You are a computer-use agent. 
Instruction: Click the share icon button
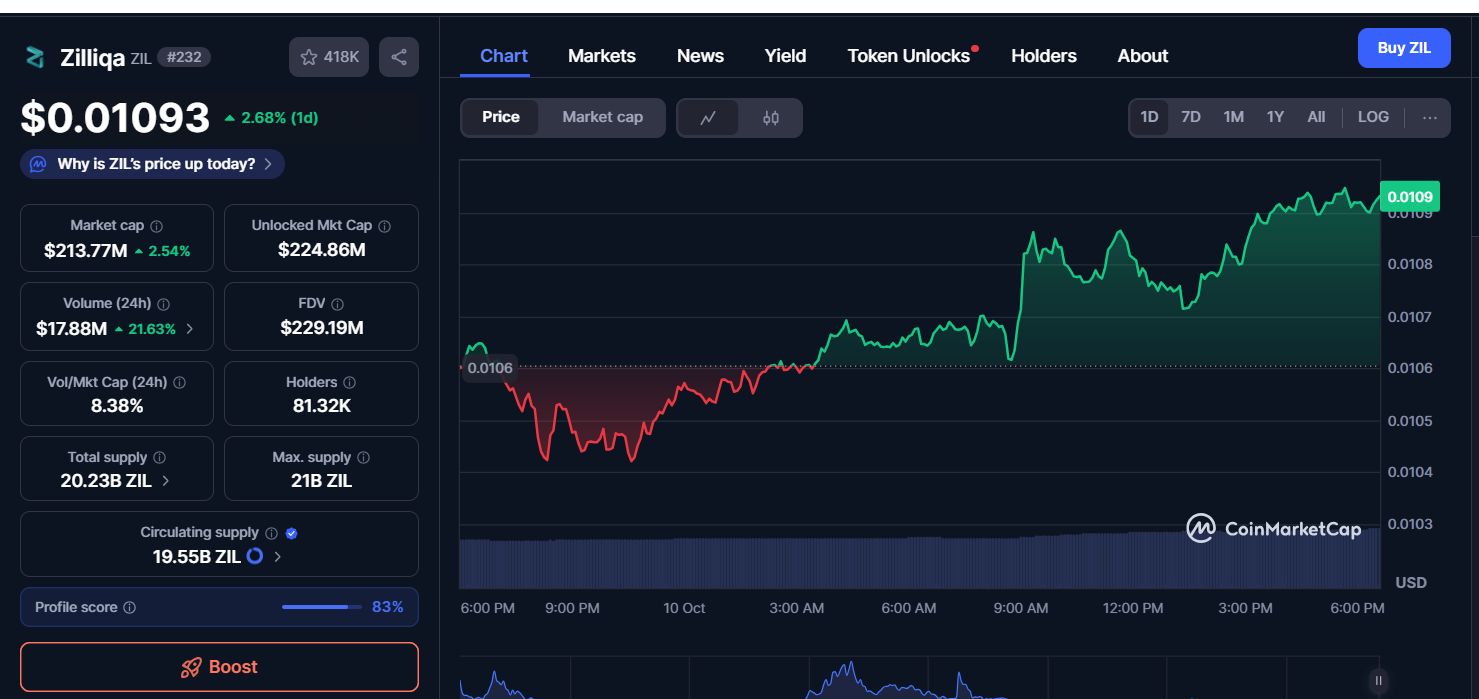point(399,57)
